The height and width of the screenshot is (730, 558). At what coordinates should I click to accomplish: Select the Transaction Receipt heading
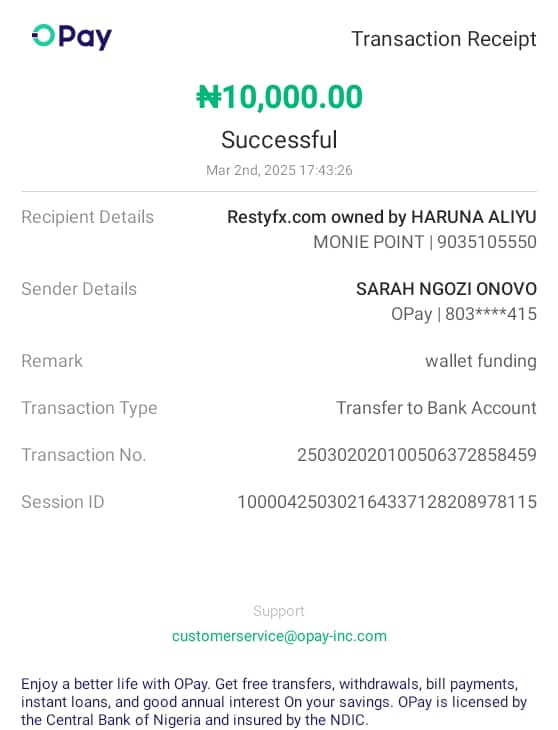tap(444, 39)
